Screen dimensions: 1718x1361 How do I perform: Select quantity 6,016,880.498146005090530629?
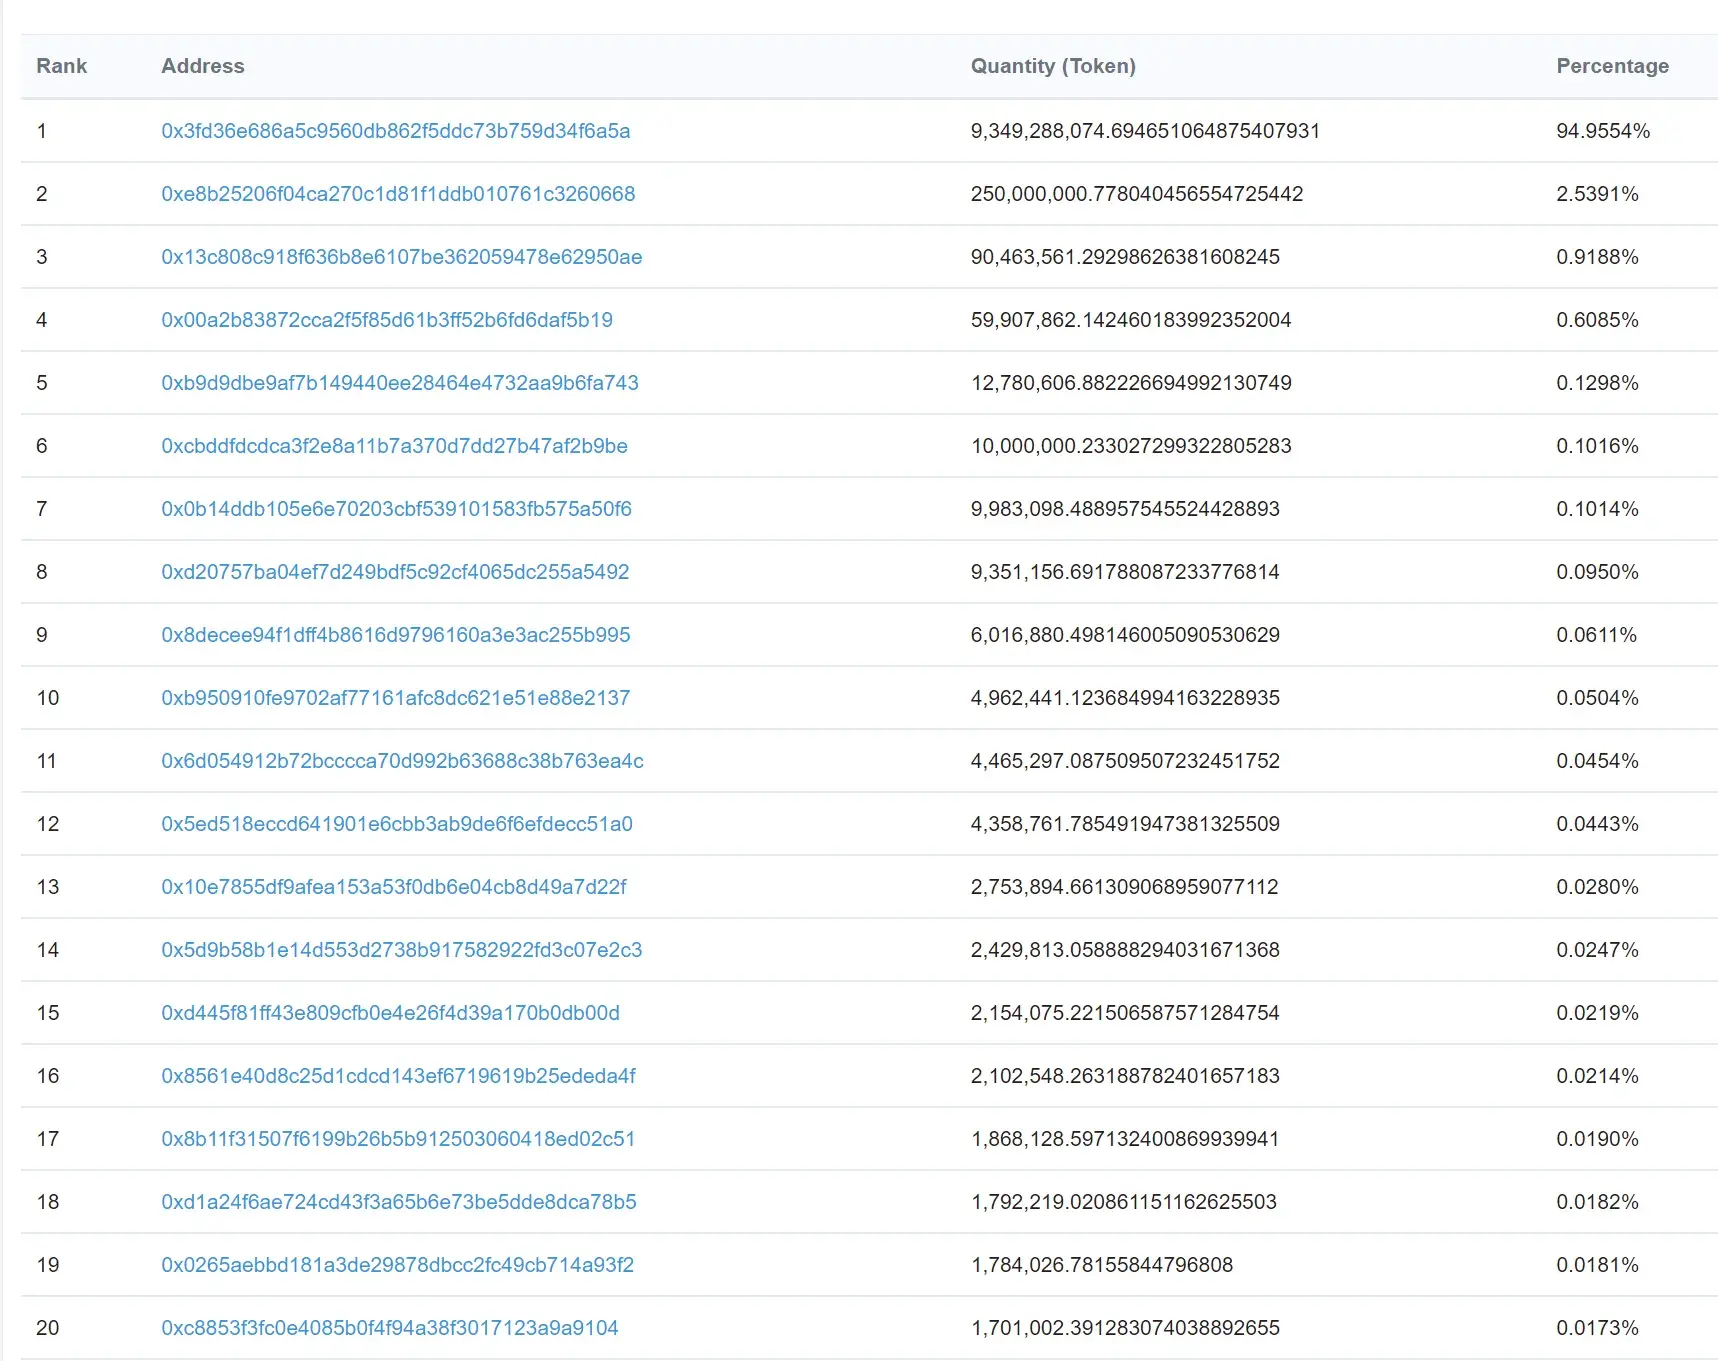(1125, 635)
